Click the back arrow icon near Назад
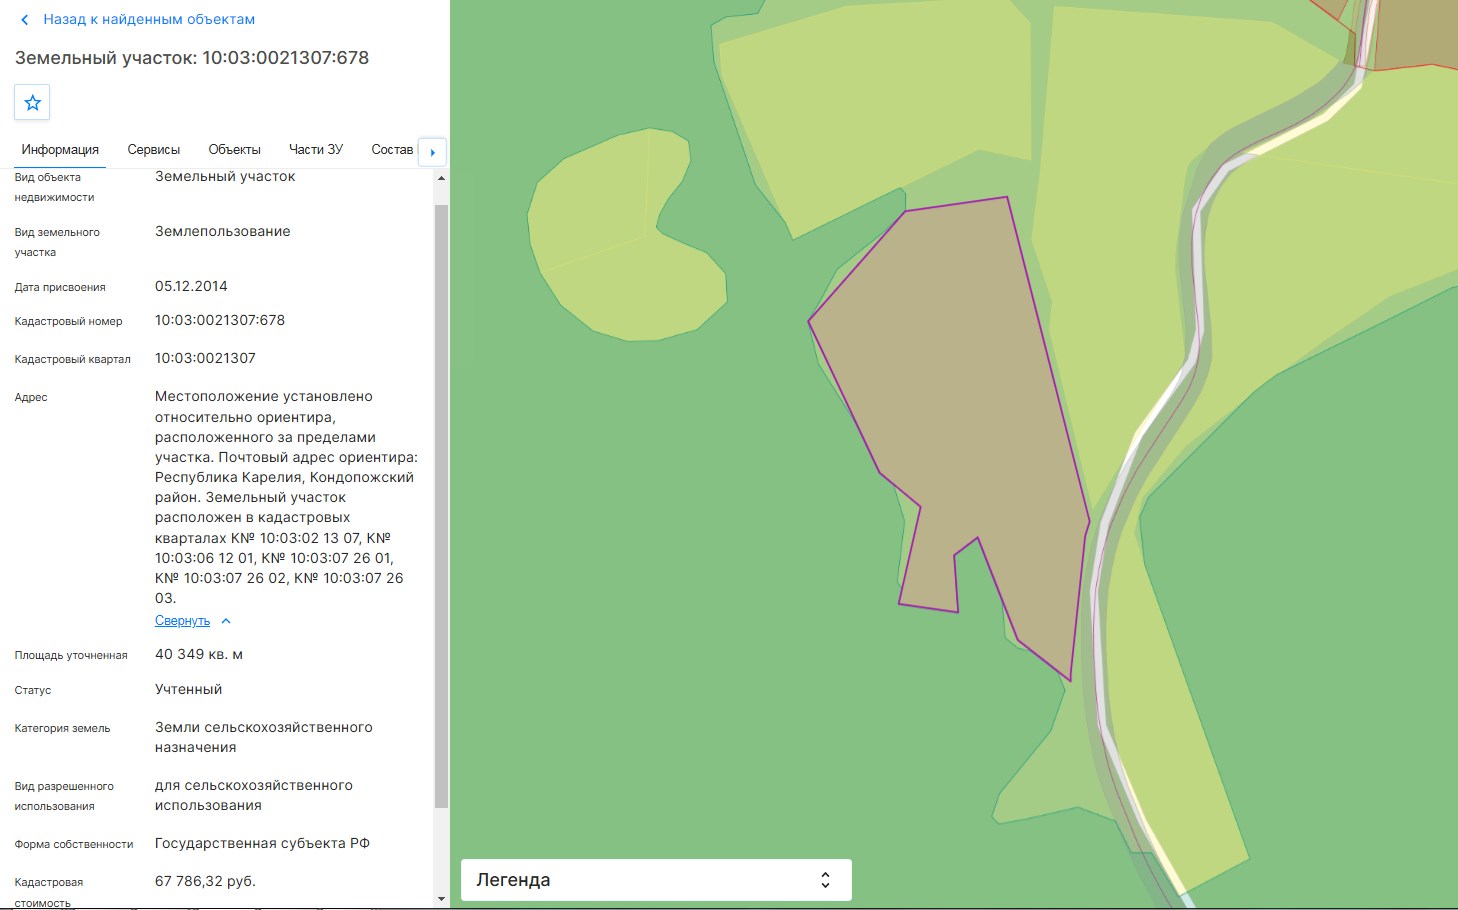 [x=25, y=20]
